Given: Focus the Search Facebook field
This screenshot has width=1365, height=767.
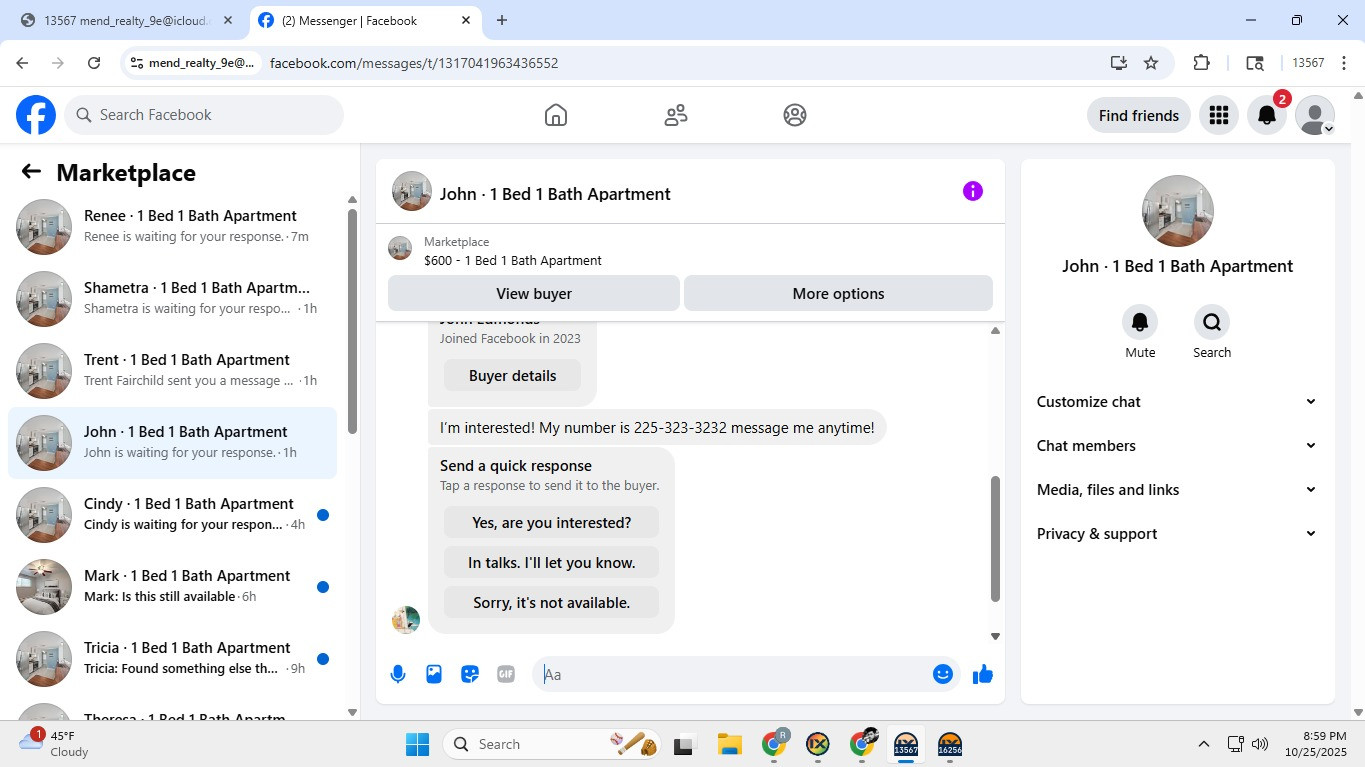Looking at the screenshot, I should pyautogui.click(x=204, y=115).
